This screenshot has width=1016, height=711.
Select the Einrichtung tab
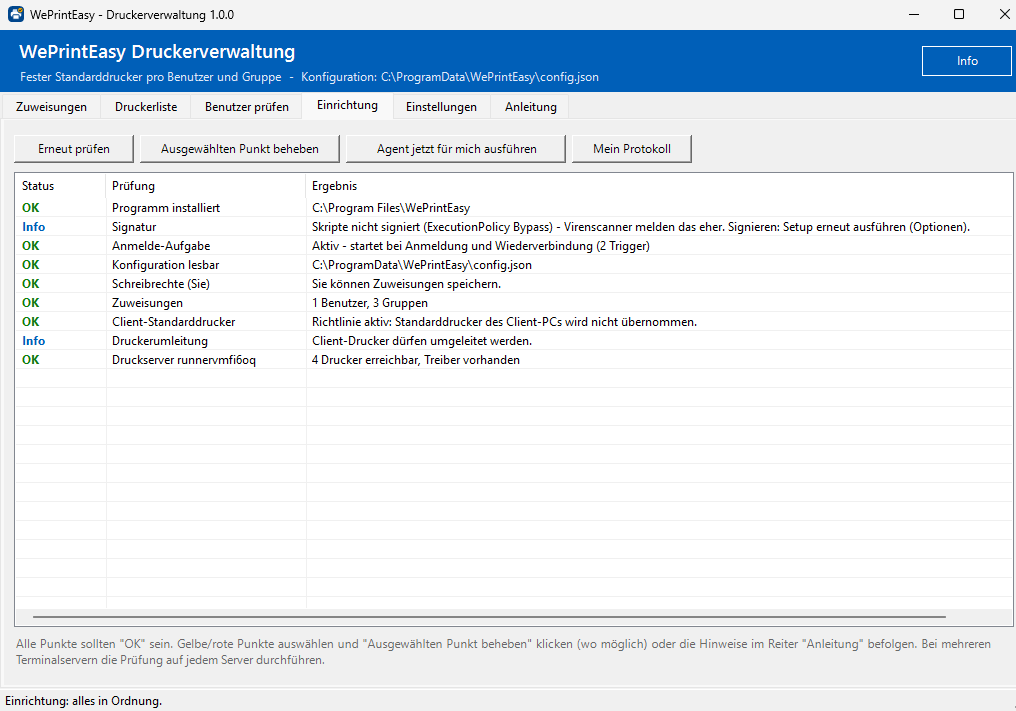pyautogui.click(x=347, y=105)
